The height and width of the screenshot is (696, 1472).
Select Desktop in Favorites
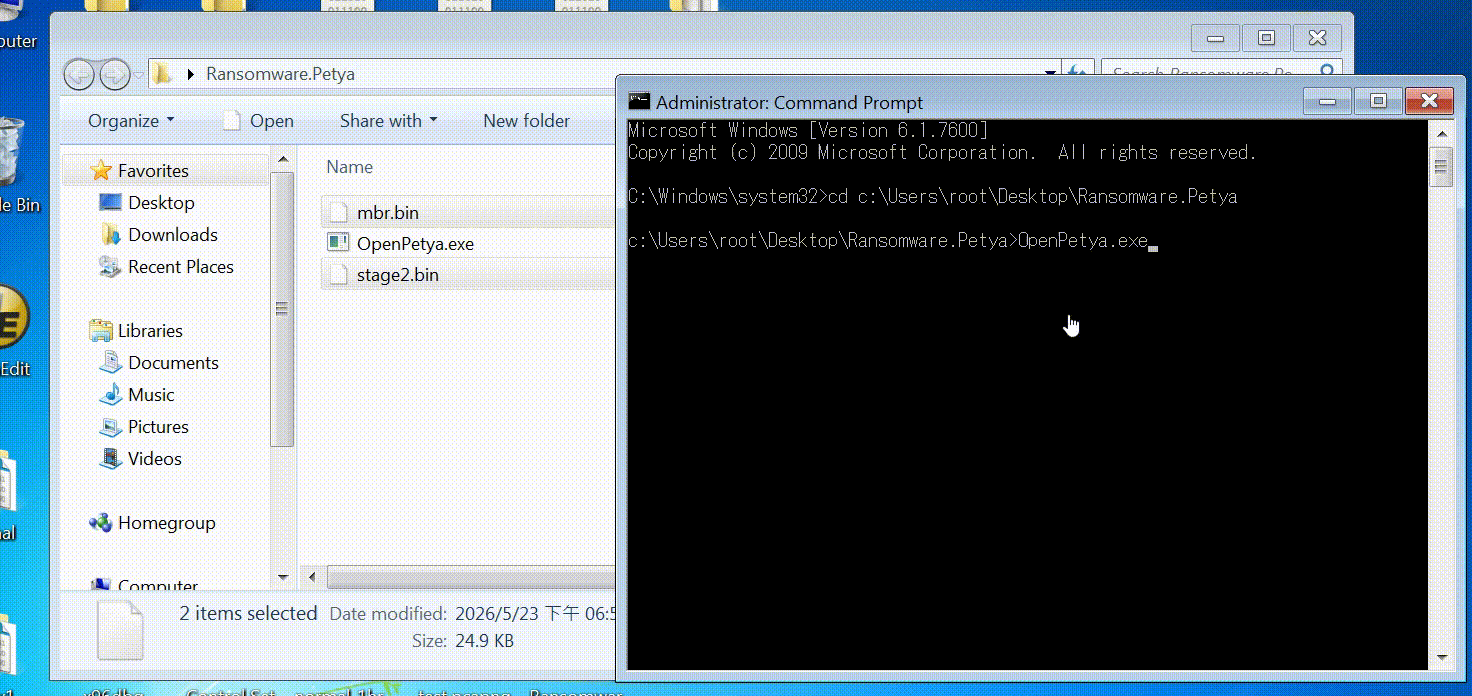161,203
